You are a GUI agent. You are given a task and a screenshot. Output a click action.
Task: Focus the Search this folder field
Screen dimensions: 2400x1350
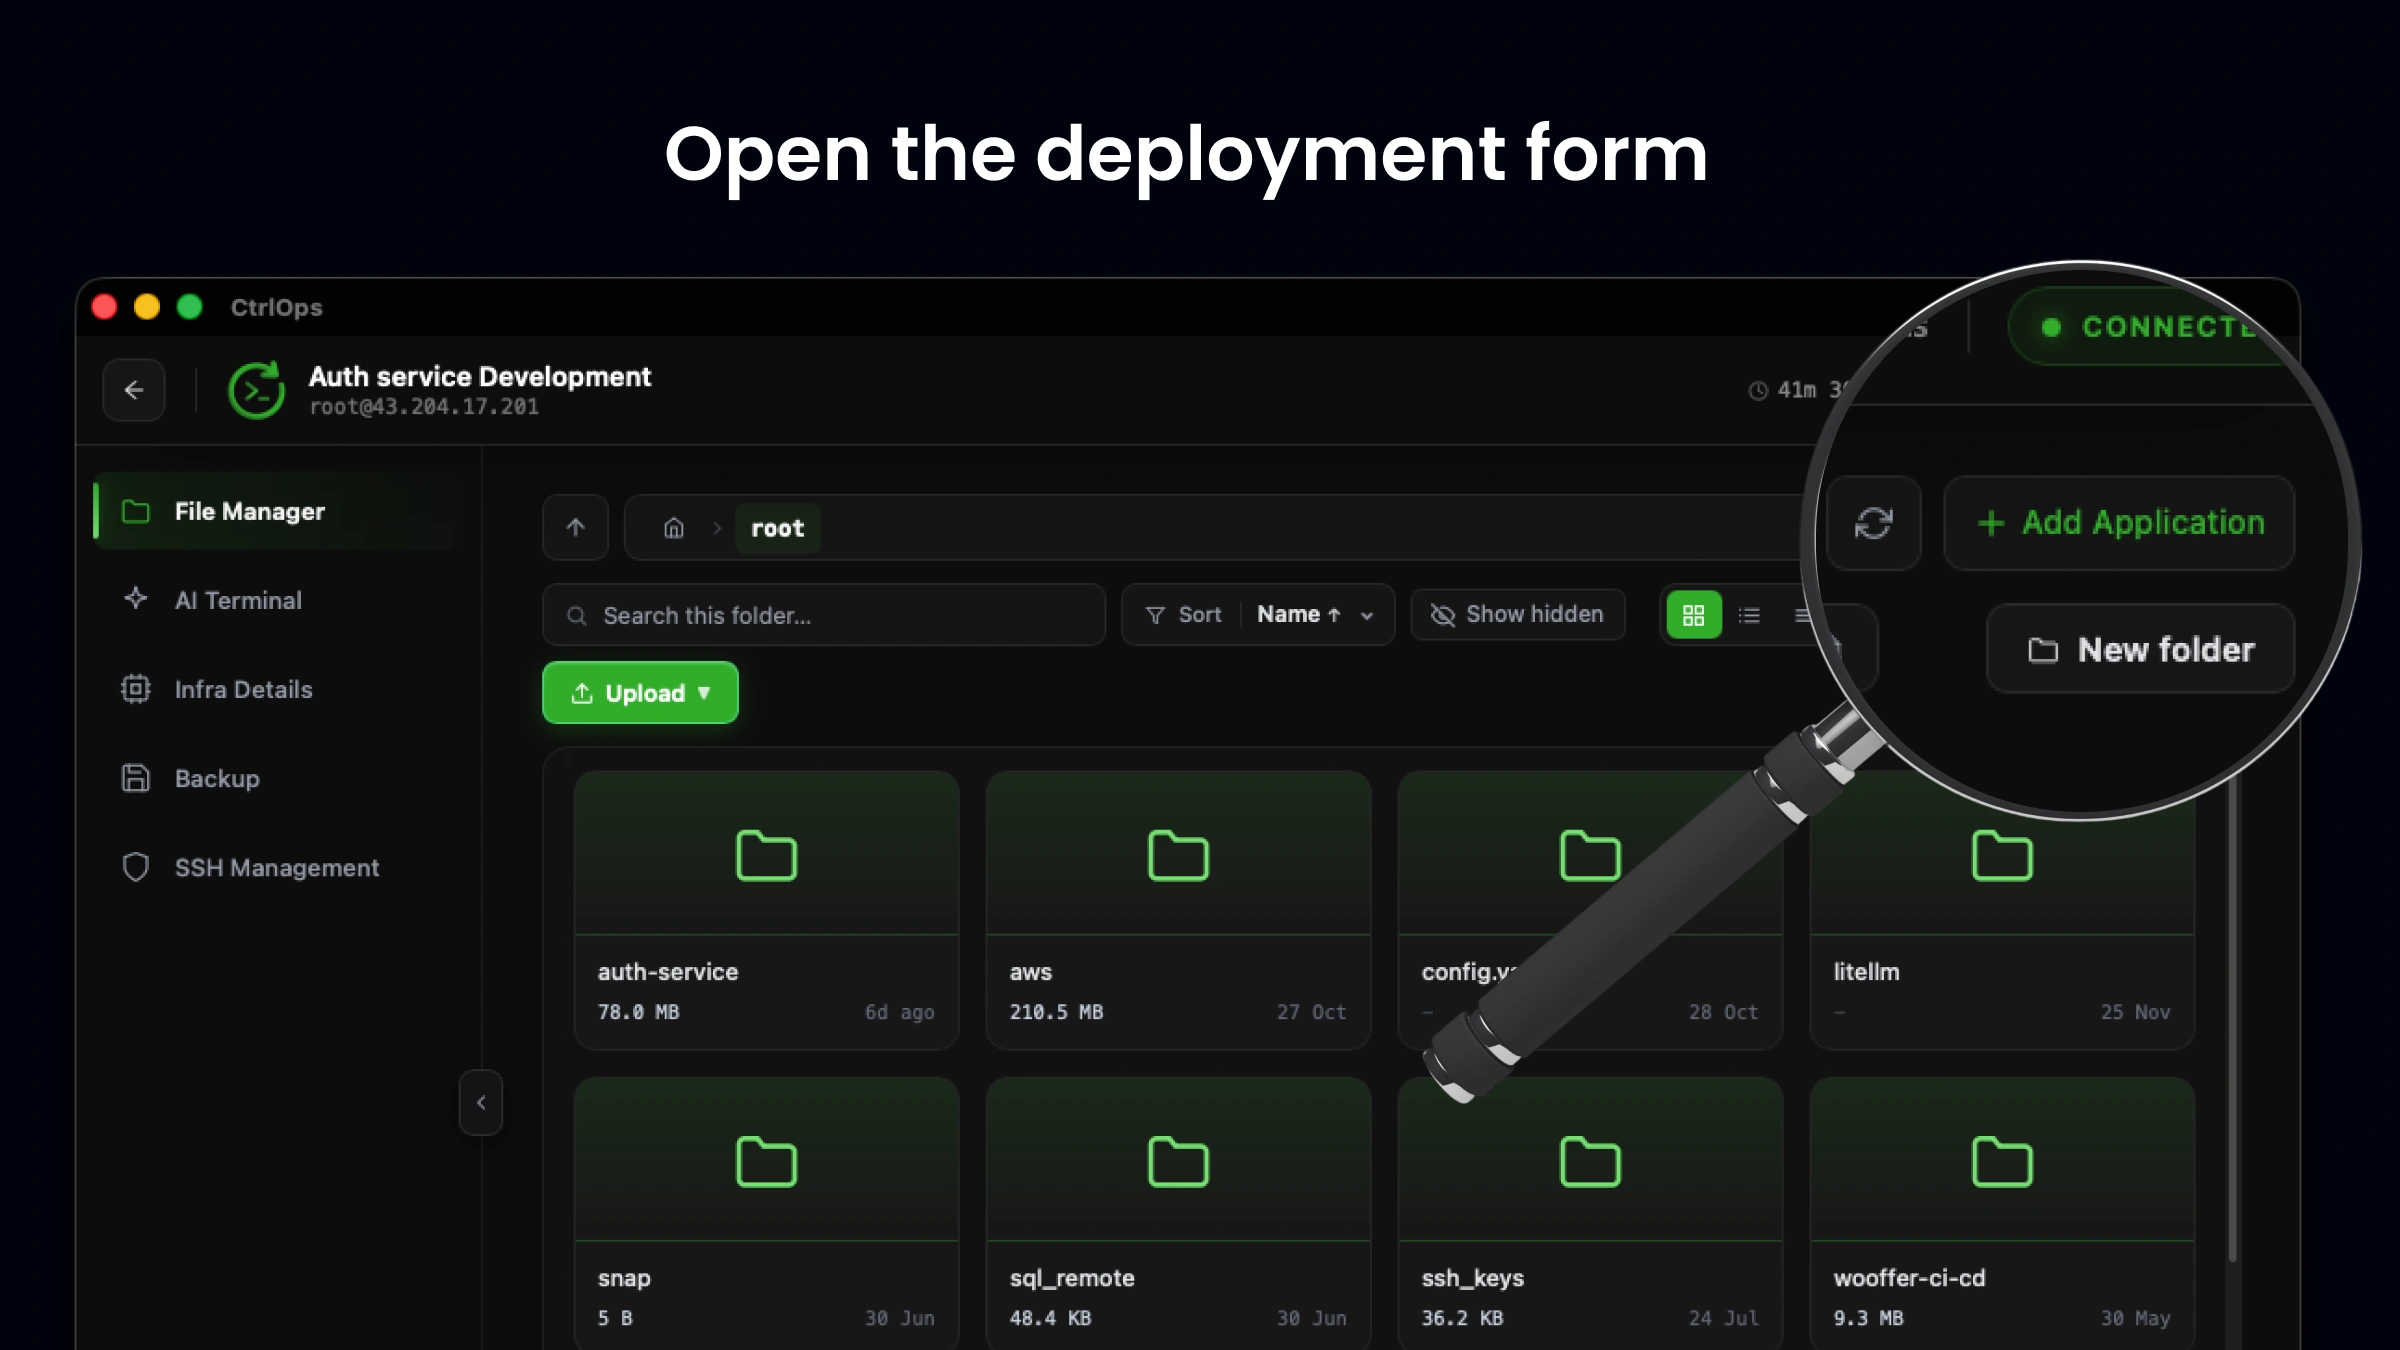[824, 615]
